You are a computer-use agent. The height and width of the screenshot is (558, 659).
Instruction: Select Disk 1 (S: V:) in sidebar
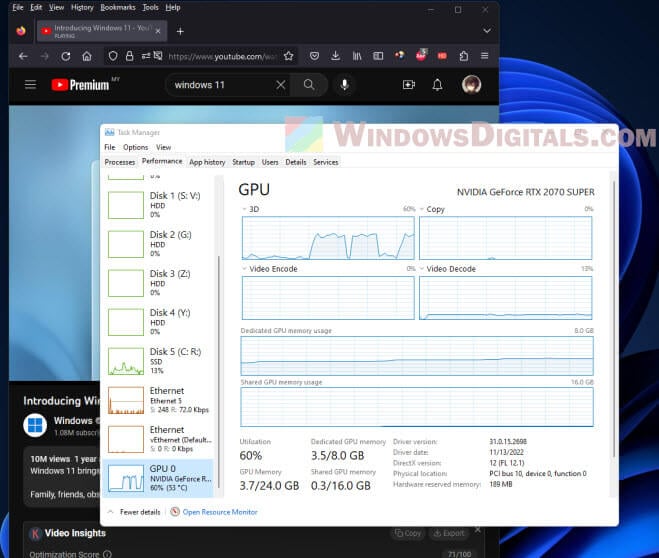pos(158,205)
